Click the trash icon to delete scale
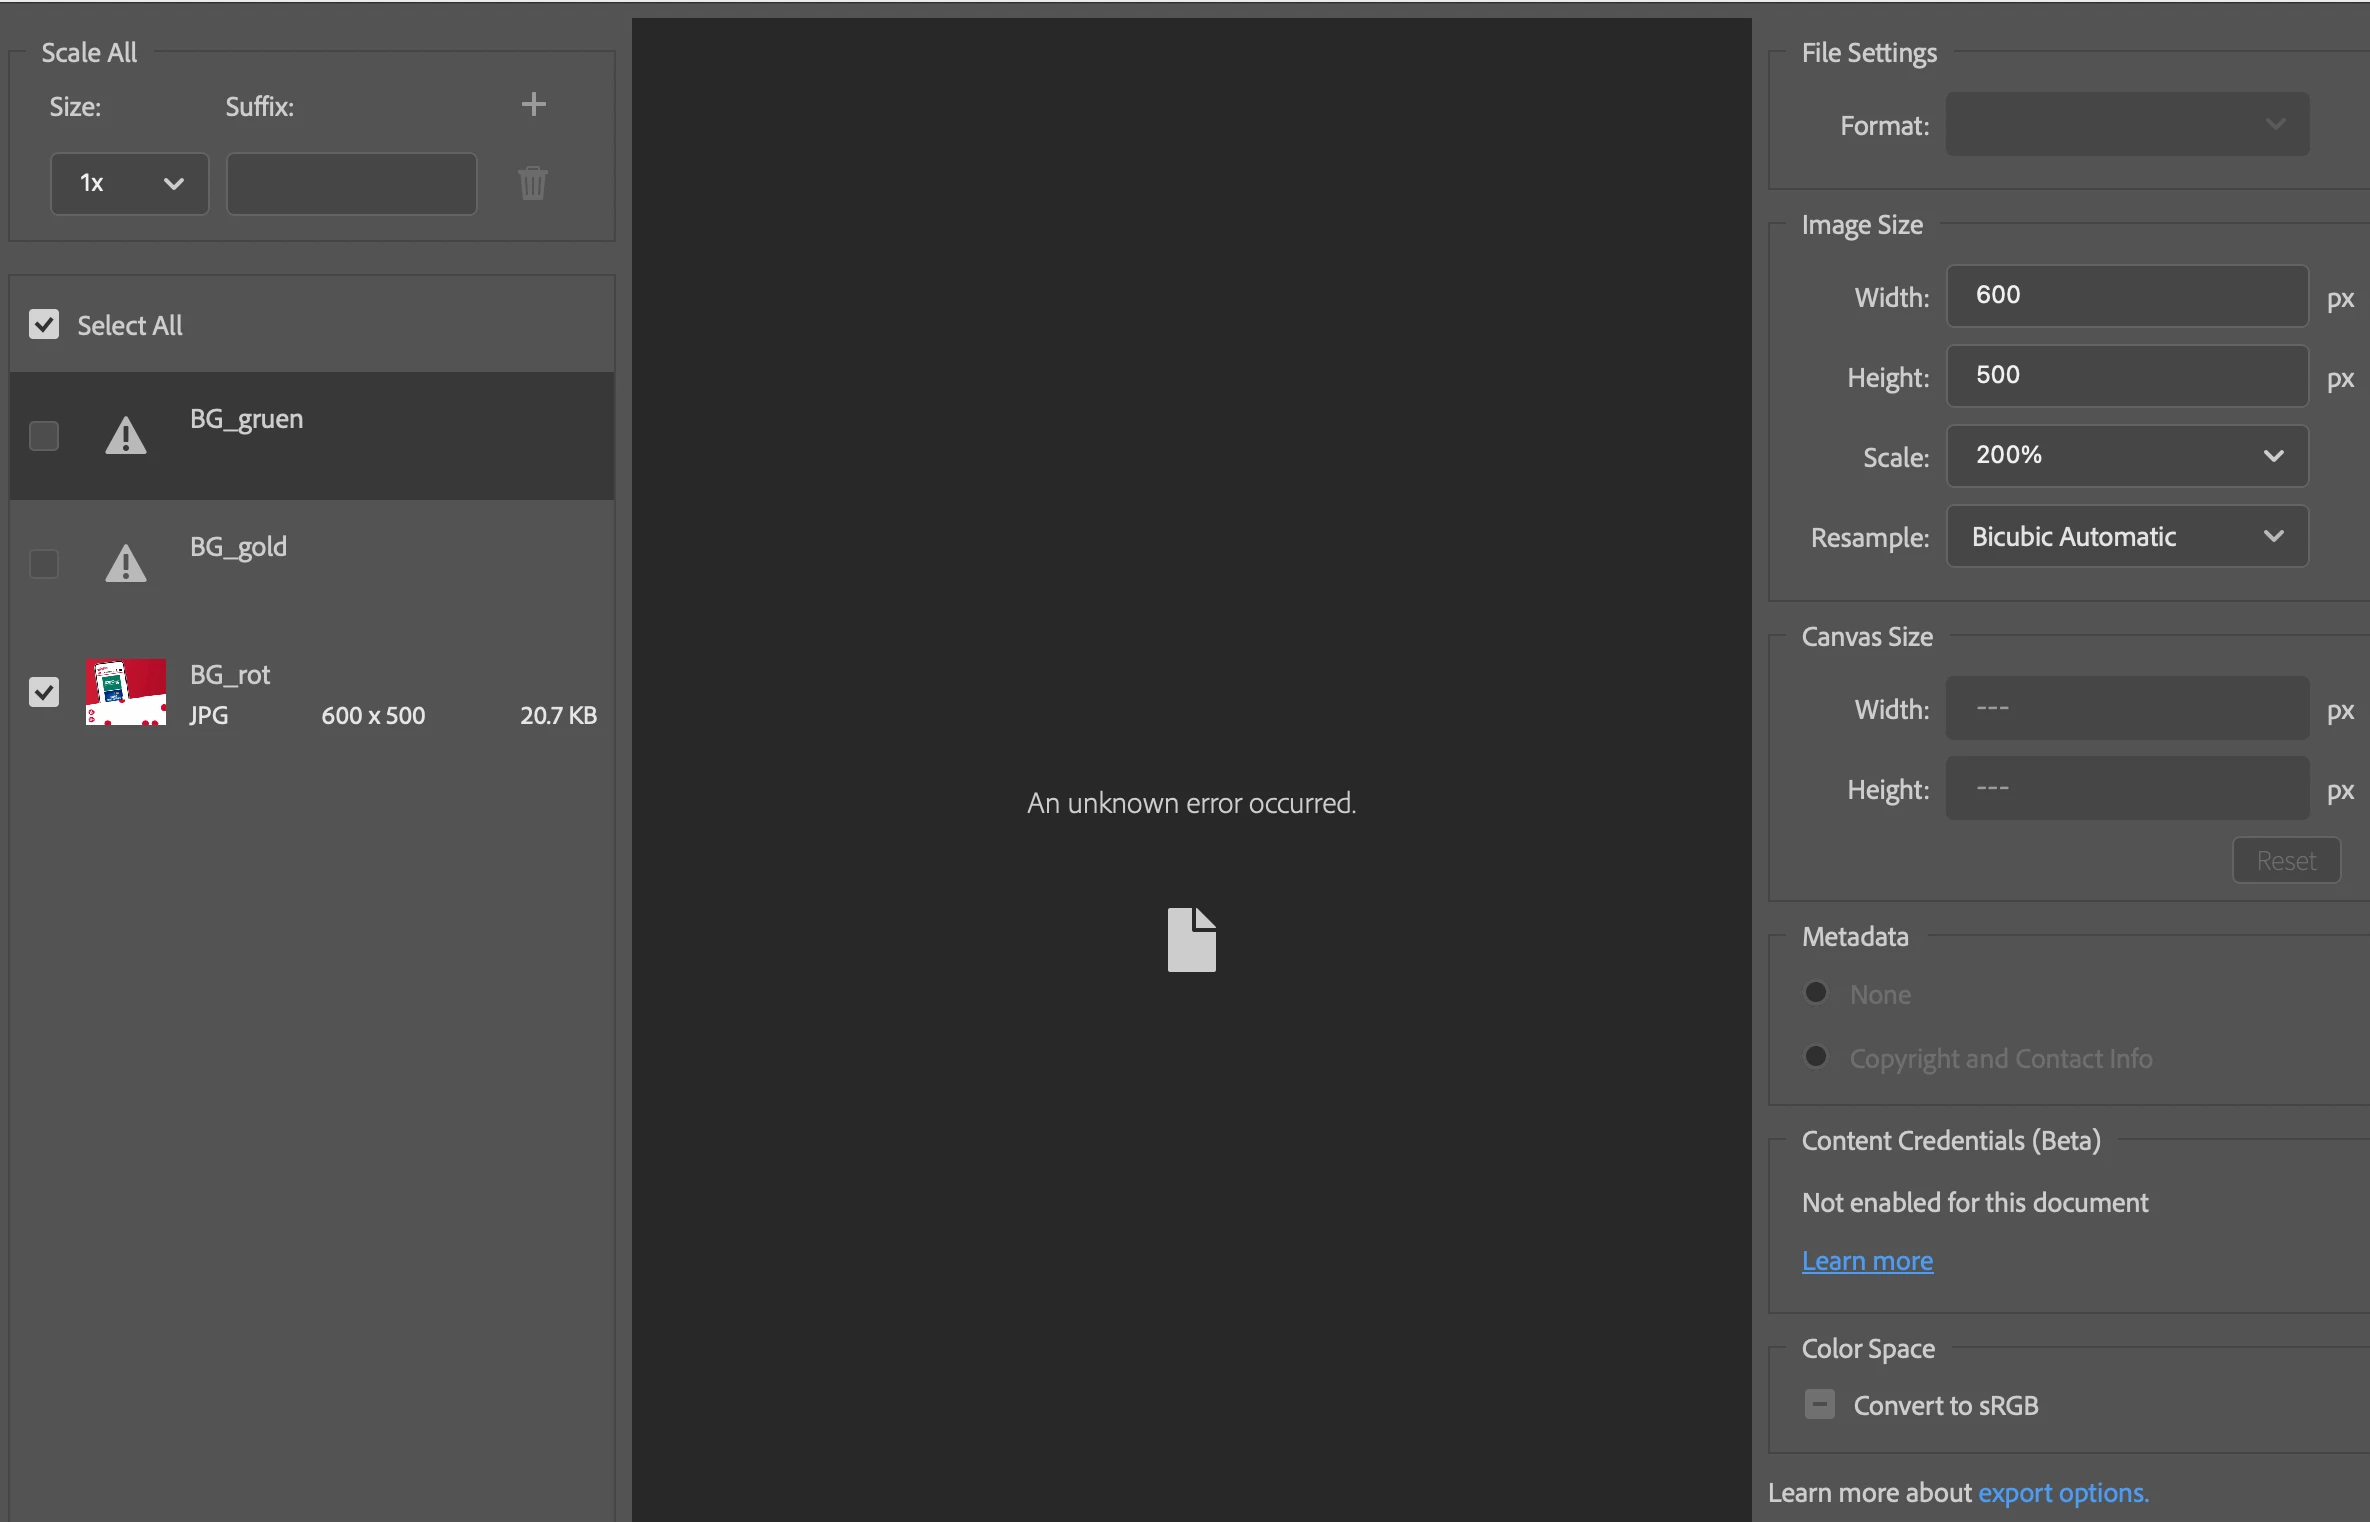Viewport: 2370px width, 1522px height. pos(533,183)
